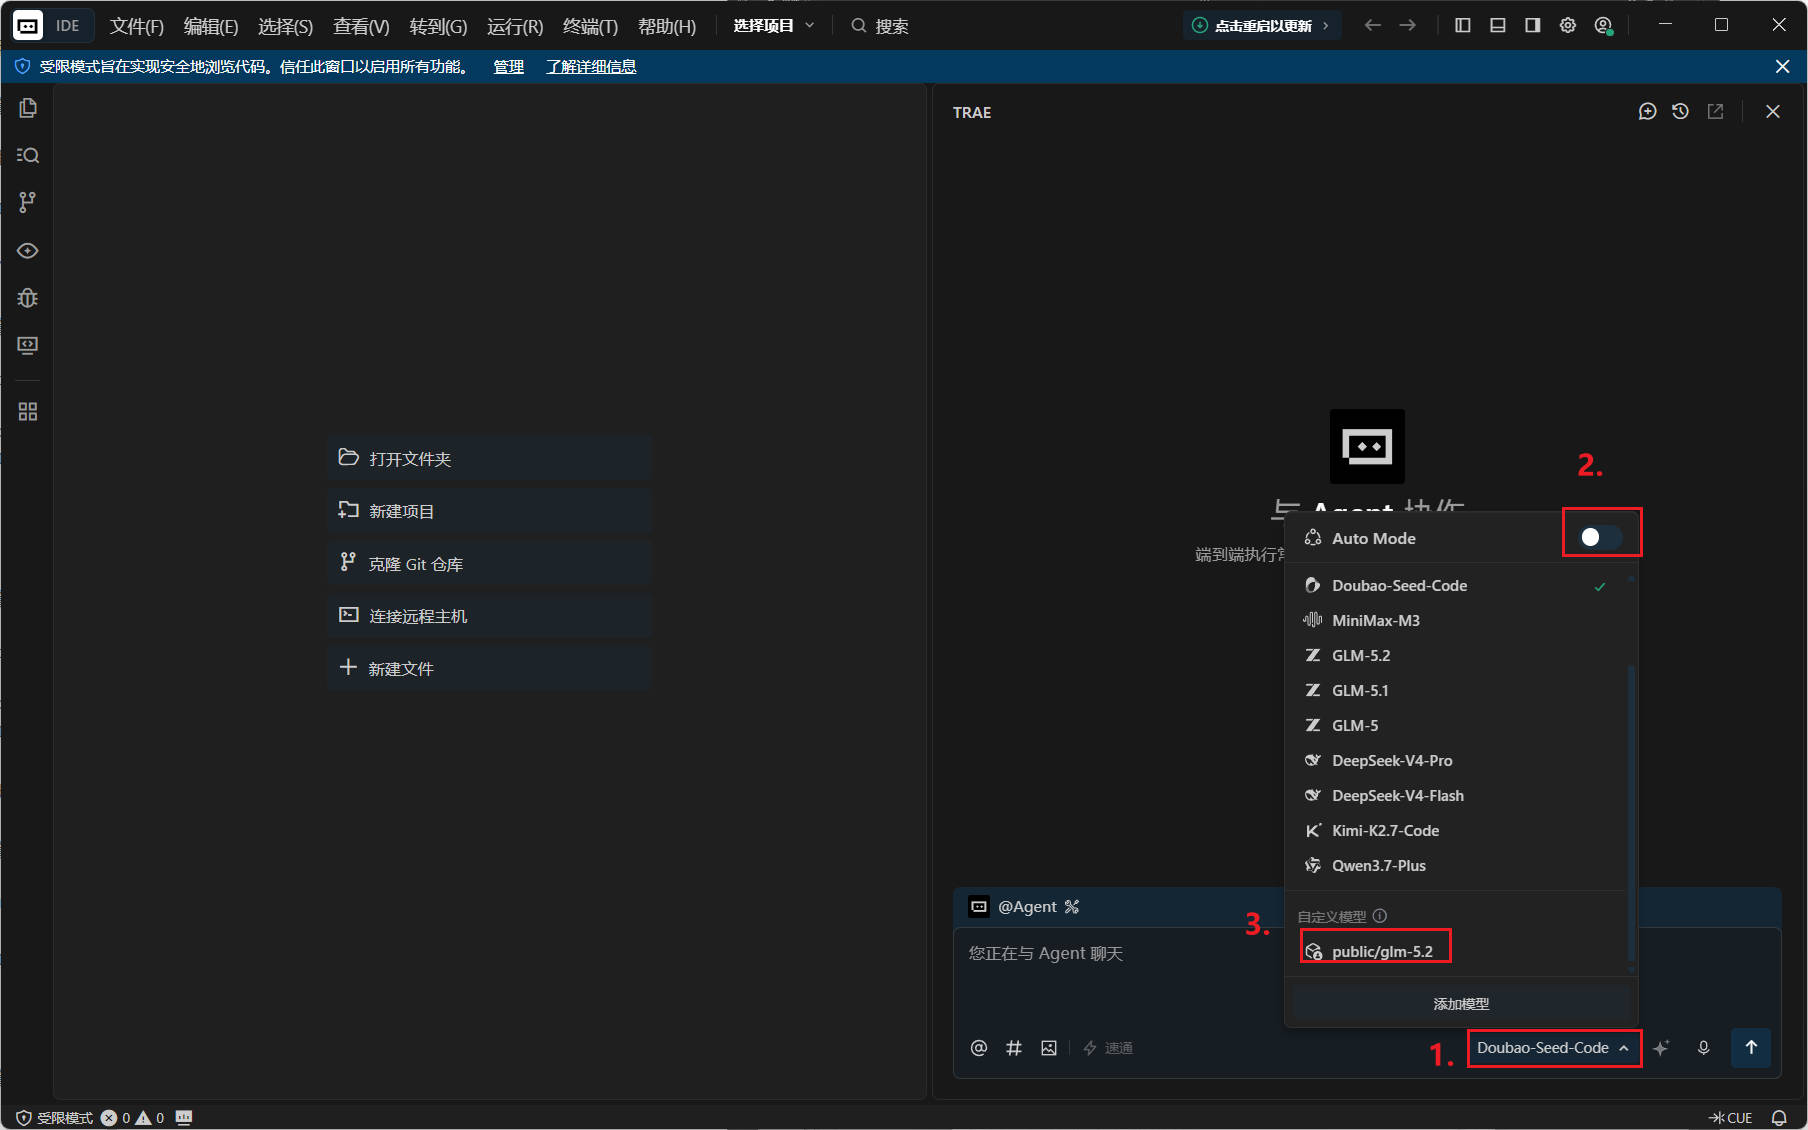This screenshot has width=1808, height=1130.
Task: Click the # context icon in chat
Action: [1014, 1048]
